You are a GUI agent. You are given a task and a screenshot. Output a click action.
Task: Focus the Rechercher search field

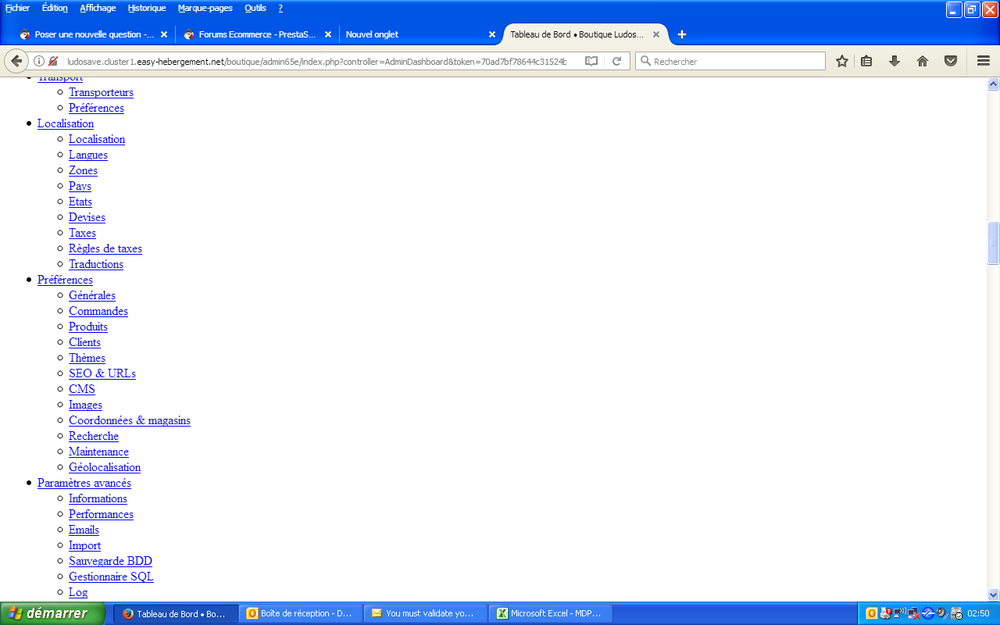[730, 61]
